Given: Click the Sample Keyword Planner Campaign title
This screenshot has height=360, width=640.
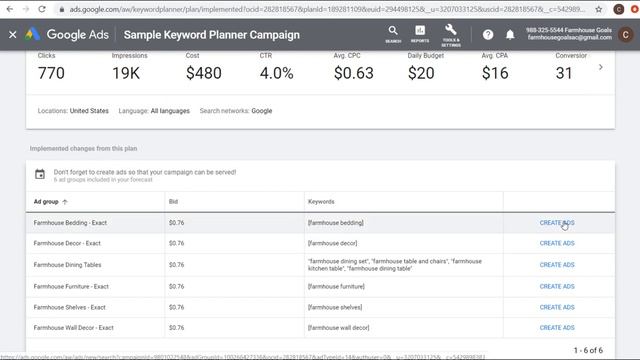Looking at the screenshot, I should pyautogui.click(x=212, y=35).
